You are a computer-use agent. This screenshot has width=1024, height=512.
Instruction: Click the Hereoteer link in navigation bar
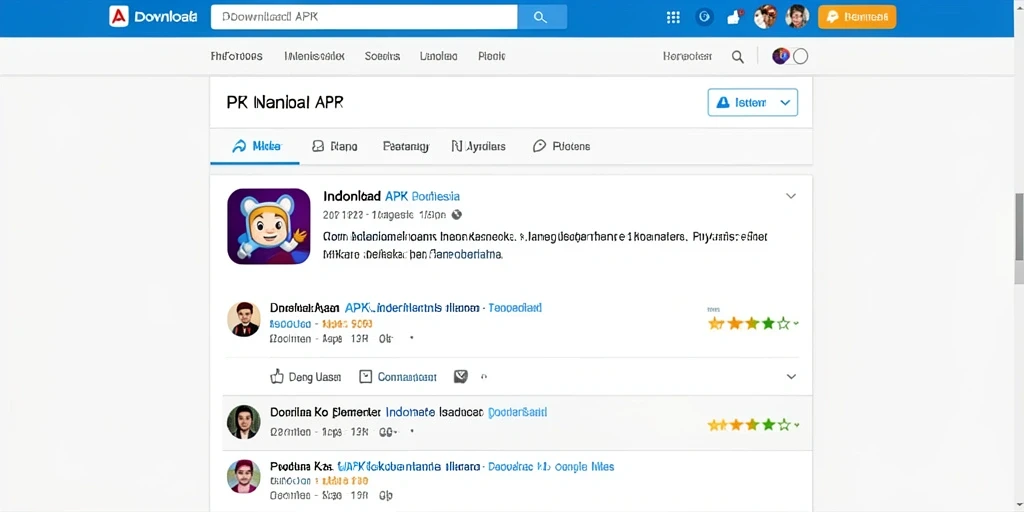click(x=687, y=56)
